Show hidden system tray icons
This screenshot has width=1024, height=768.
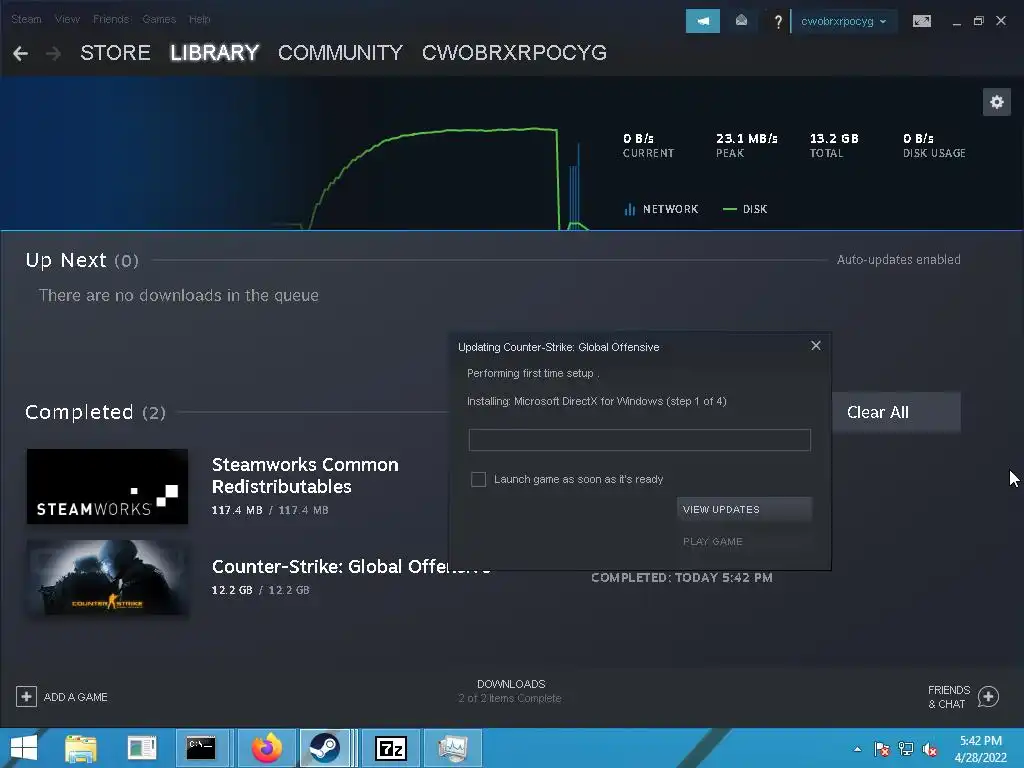coord(857,749)
